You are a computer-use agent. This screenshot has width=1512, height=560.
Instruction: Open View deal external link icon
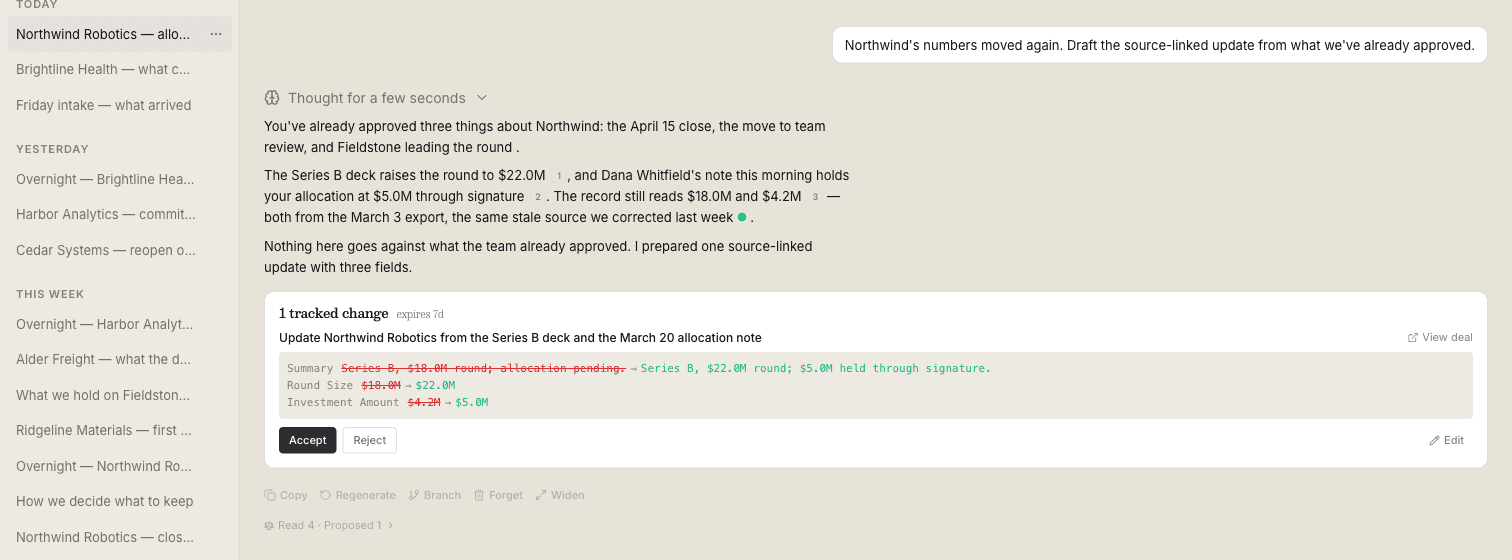1413,338
